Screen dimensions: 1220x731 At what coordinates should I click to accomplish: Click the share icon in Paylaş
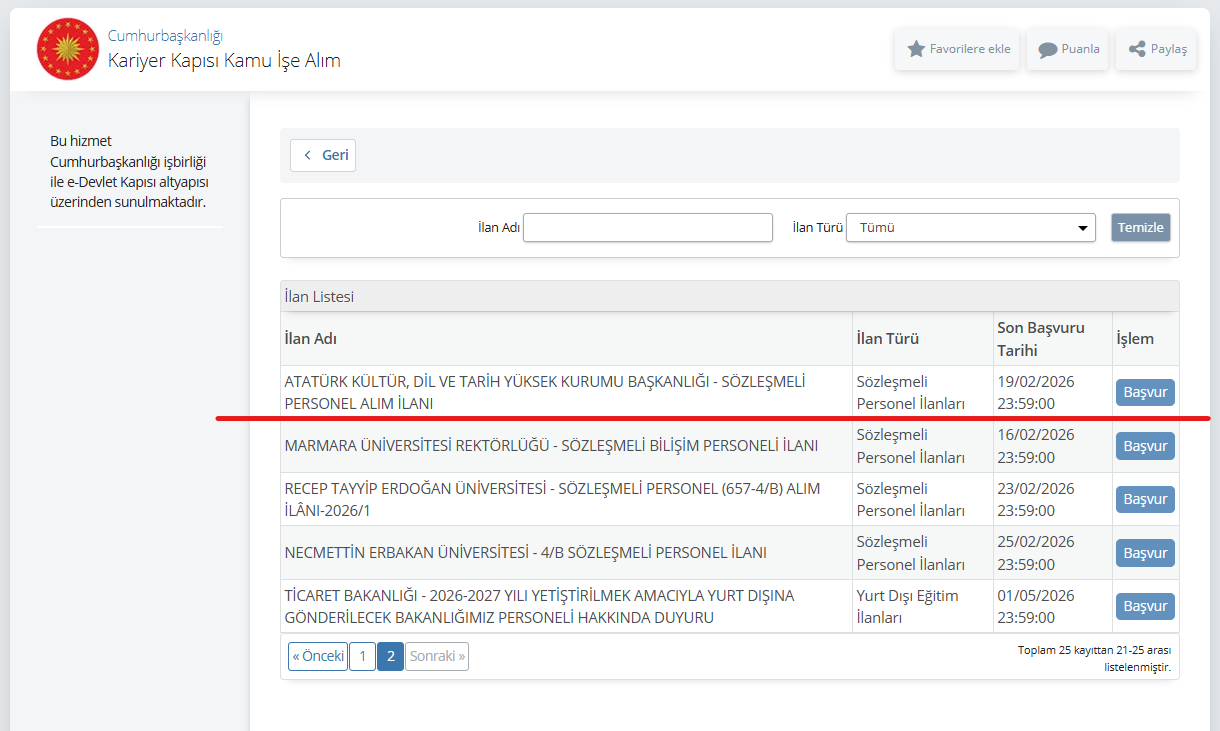pos(1137,49)
